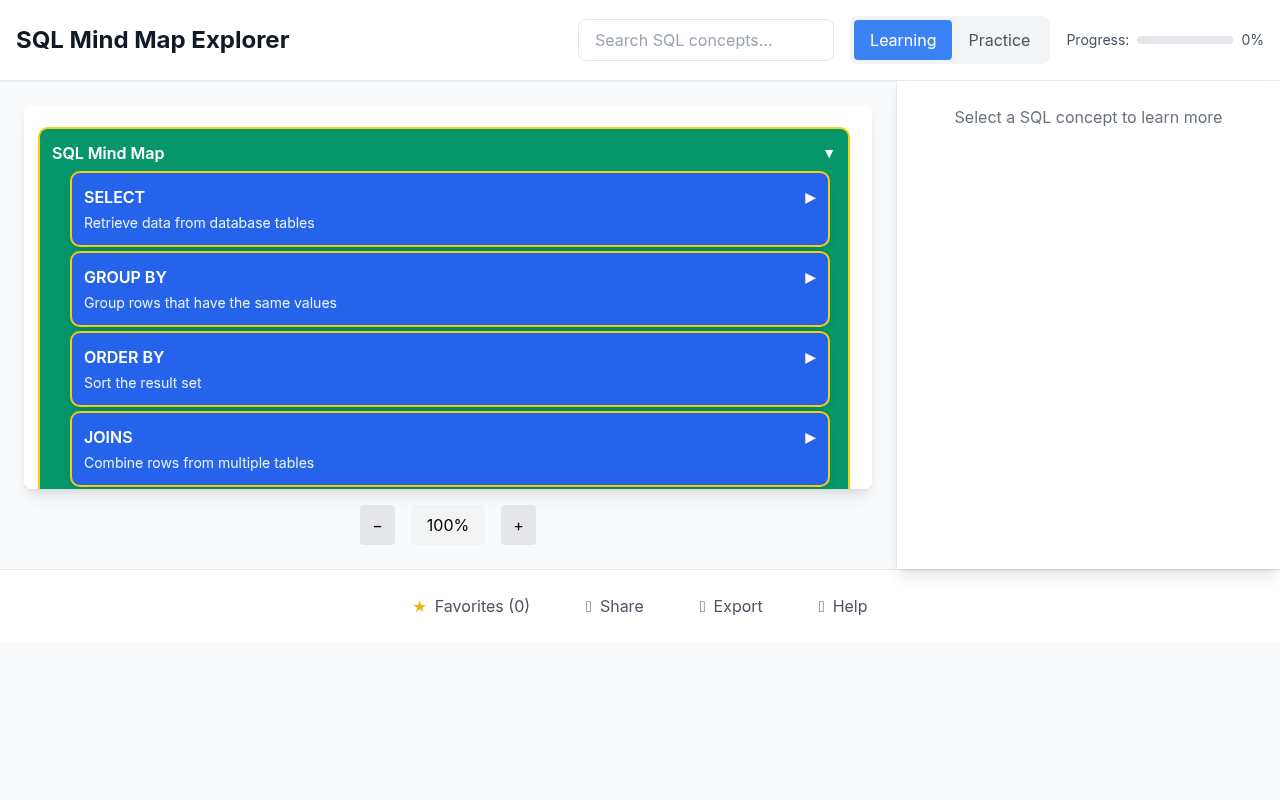Click the Export button

(730, 606)
